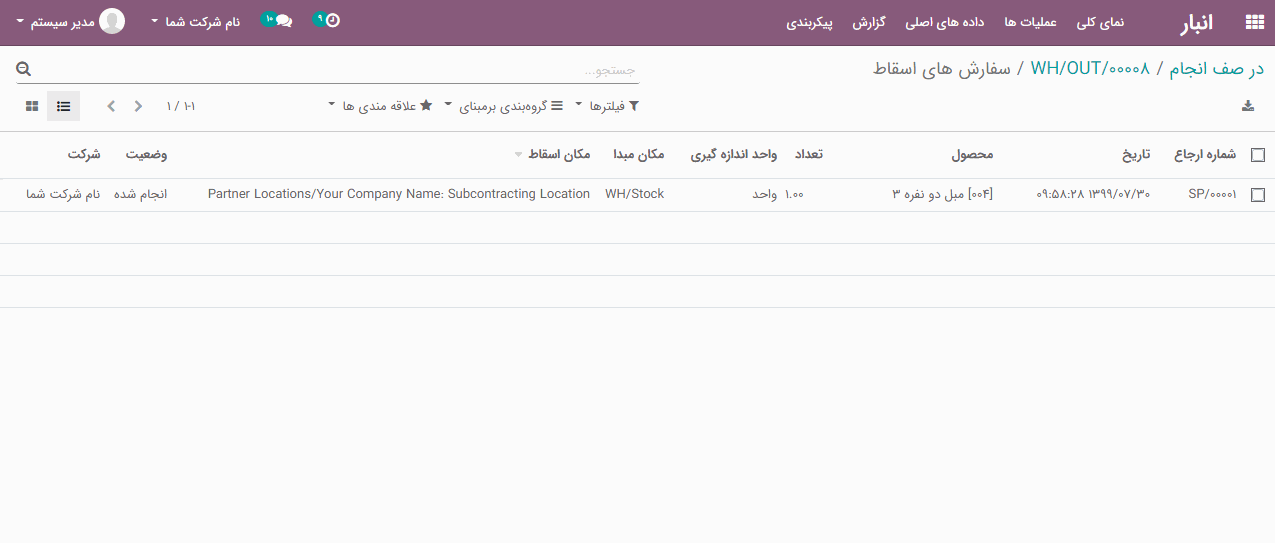Open the فیلترها filters dropdown

tap(608, 106)
